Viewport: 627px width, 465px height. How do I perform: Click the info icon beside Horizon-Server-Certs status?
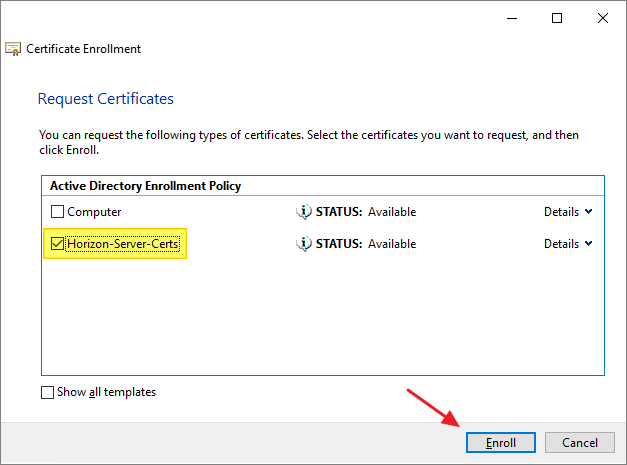pos(305,244)
